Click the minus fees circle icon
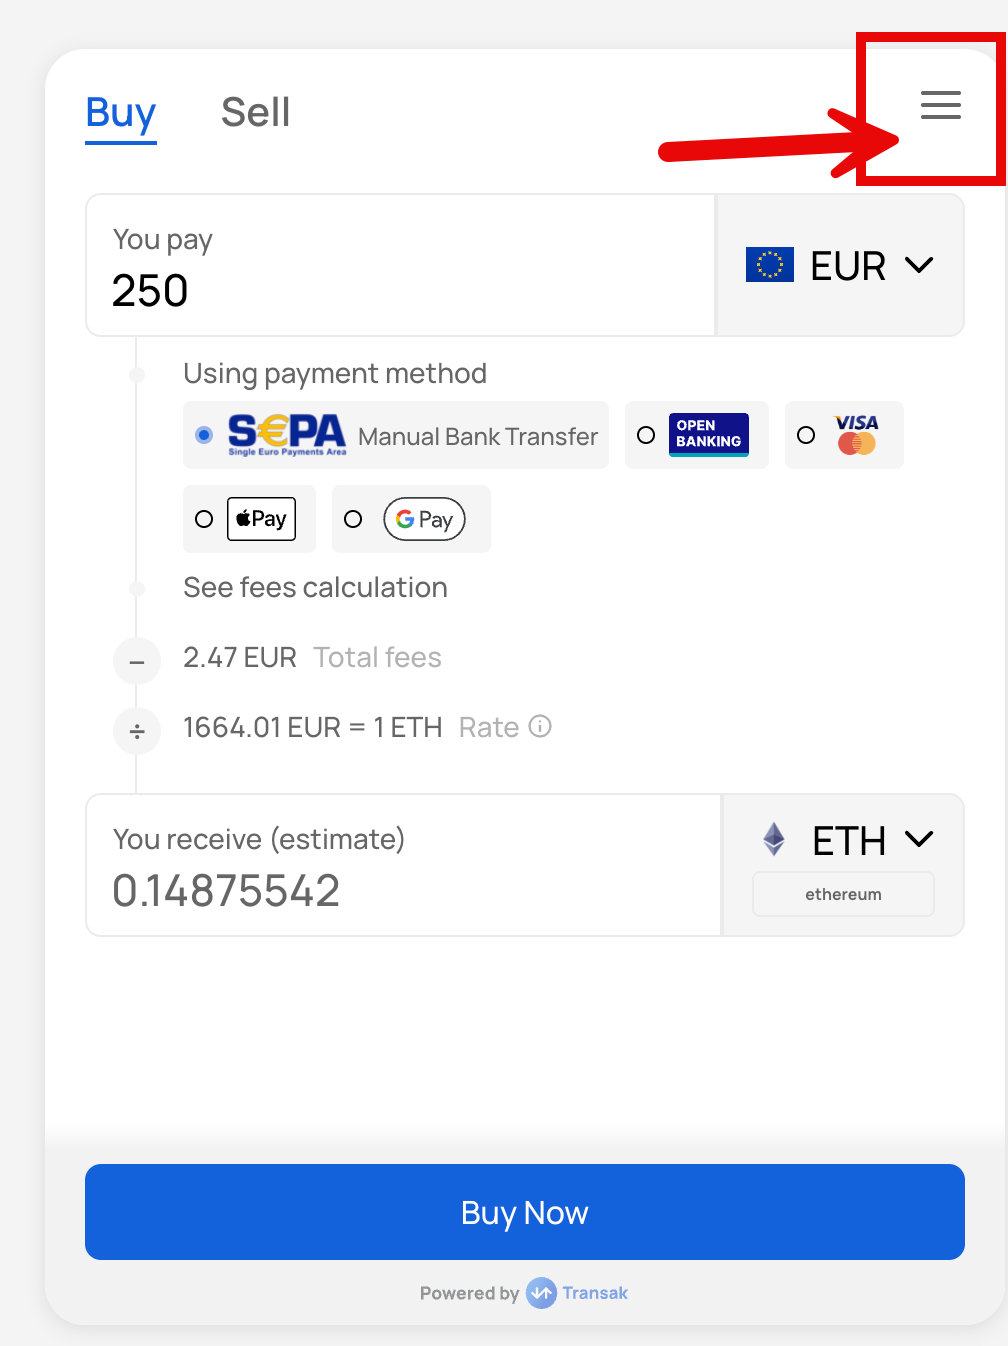 tap(137, 661)
